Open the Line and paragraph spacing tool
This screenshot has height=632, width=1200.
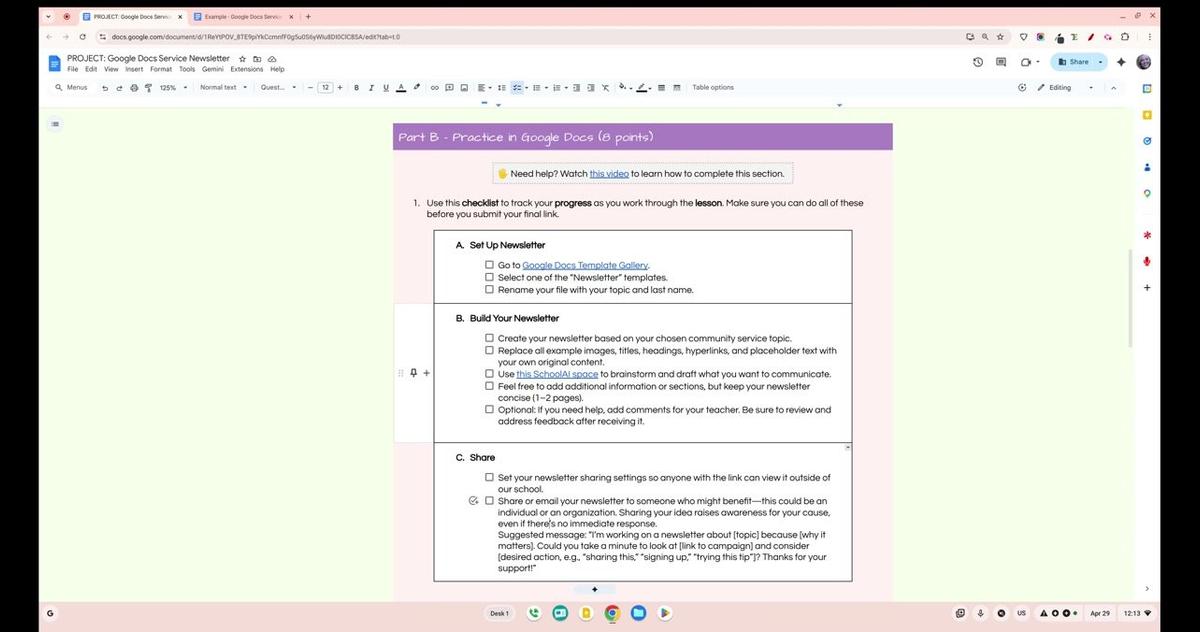click(502, 88)
